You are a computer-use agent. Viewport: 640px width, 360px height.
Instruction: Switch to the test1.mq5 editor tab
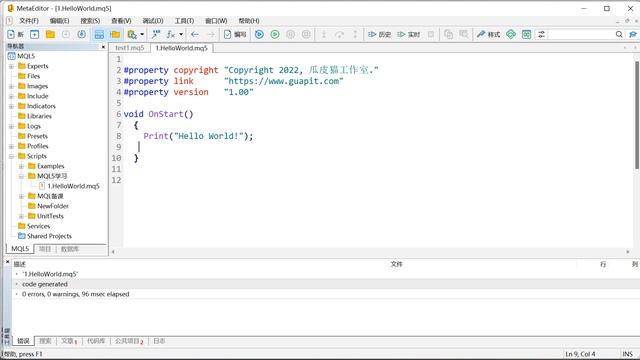130,48
